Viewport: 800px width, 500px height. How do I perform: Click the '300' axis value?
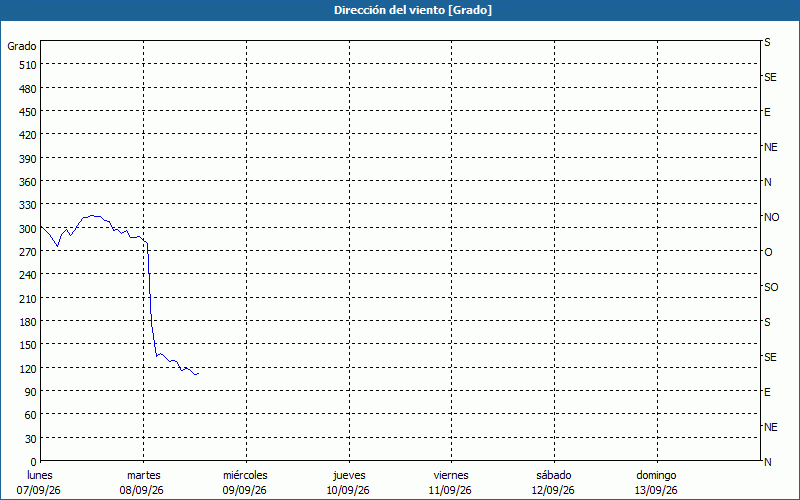(28, 229)
